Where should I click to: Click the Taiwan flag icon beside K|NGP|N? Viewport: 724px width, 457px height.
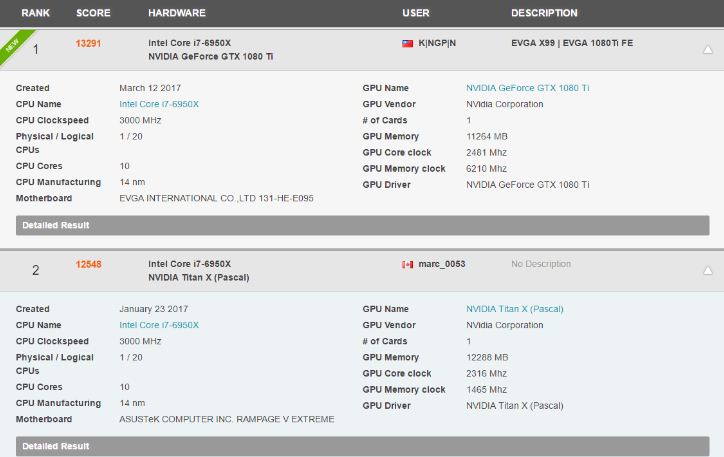407,43
